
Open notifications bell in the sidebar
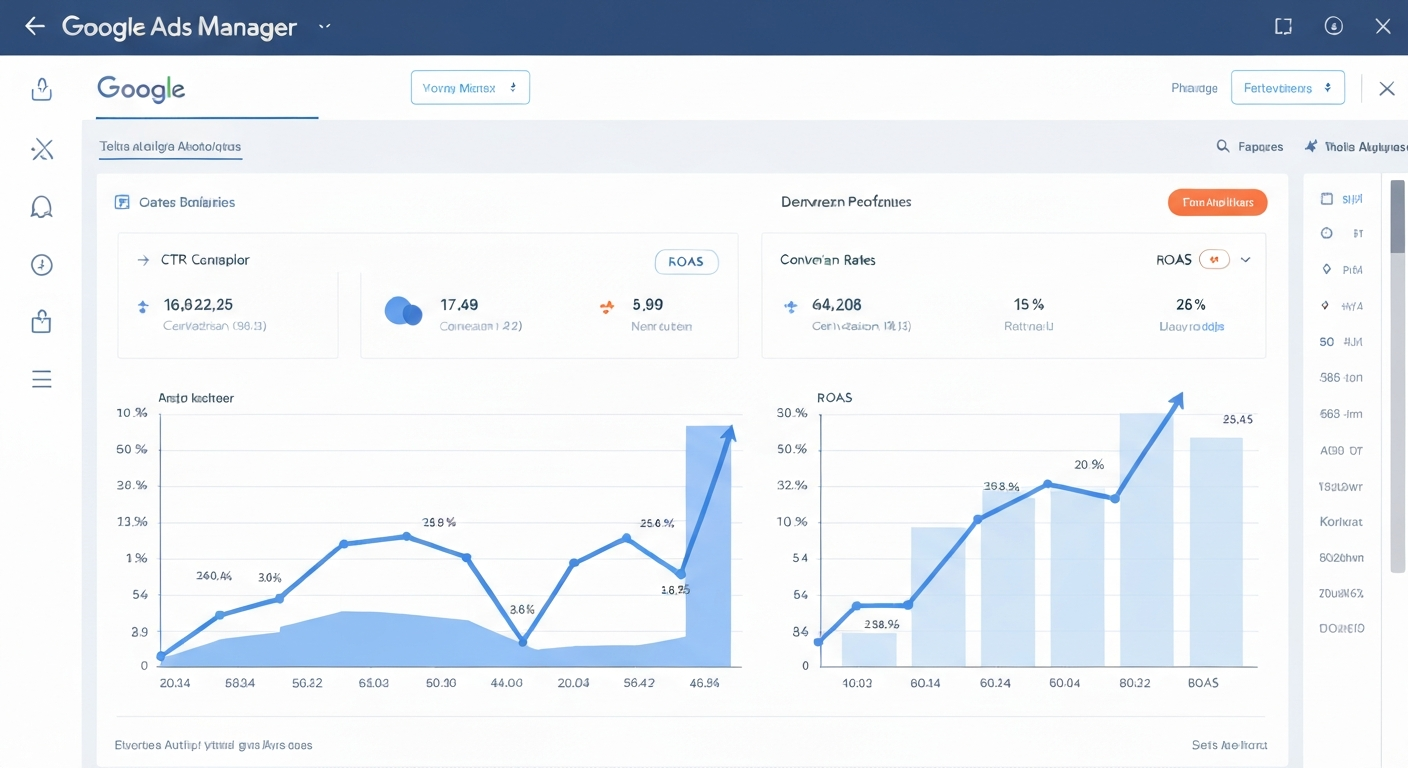click(41, 207)
